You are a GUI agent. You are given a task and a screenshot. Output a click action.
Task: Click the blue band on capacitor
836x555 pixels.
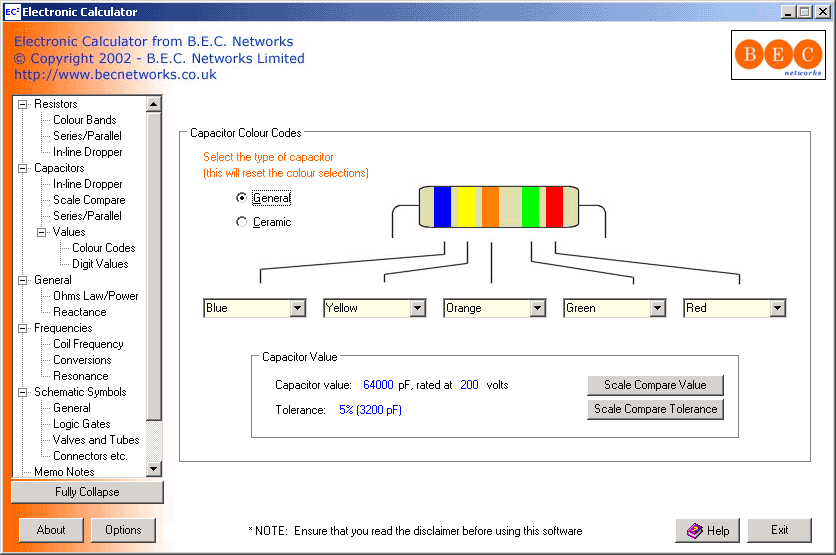tap(441, 206)
